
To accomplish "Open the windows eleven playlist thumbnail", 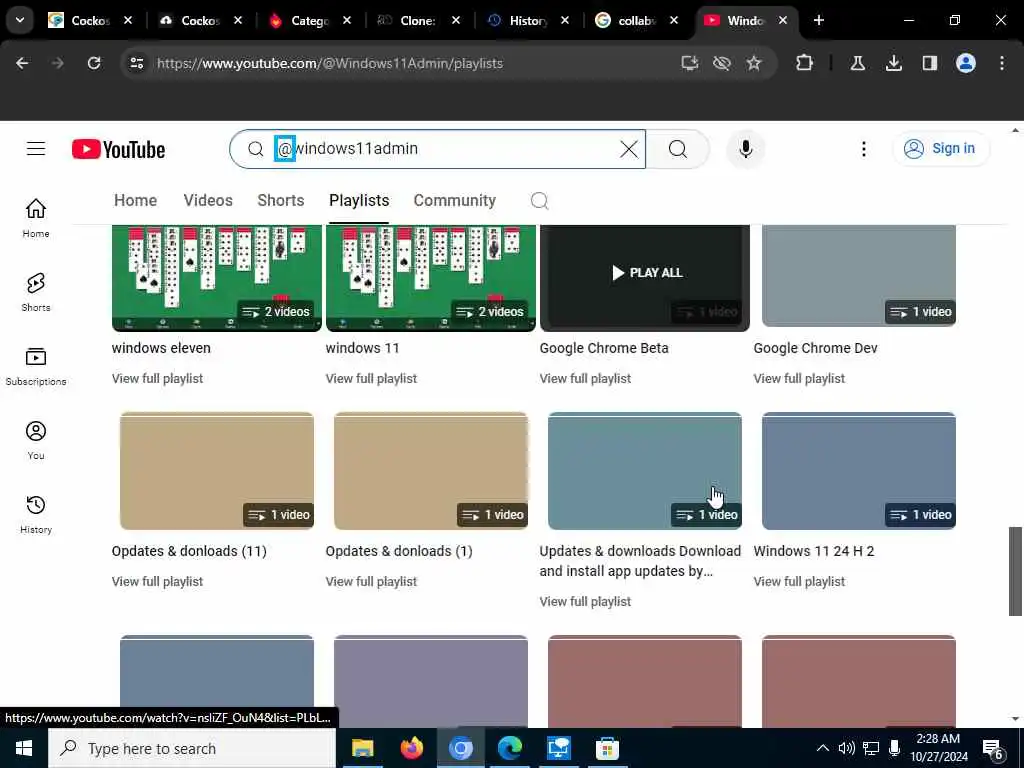I will click(x=217, y=278).
